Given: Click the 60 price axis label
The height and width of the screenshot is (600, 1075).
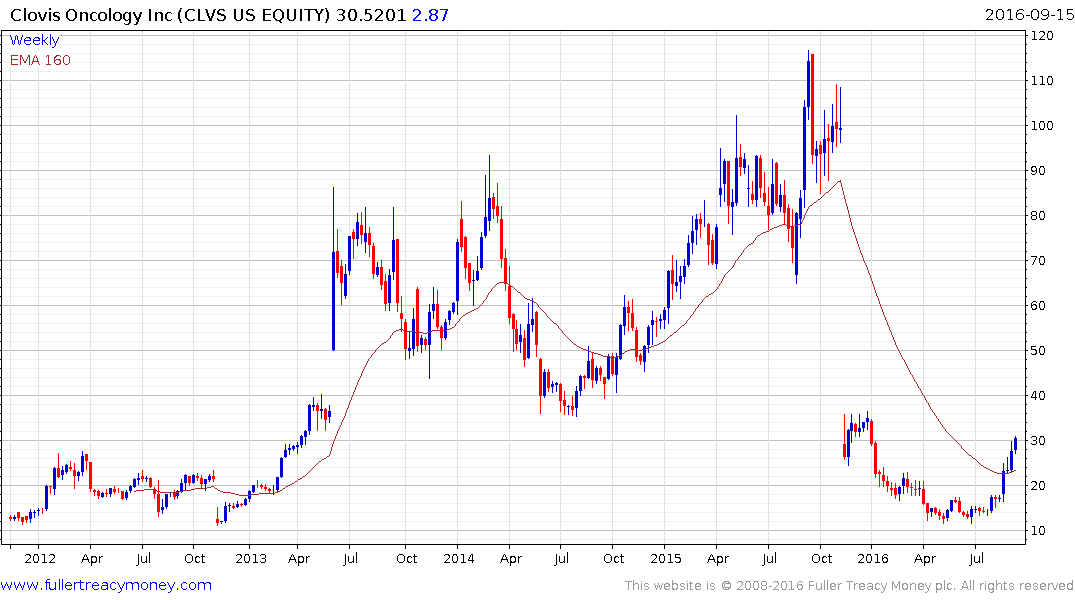Looking at the screenshot, I should pos(1039,306).
